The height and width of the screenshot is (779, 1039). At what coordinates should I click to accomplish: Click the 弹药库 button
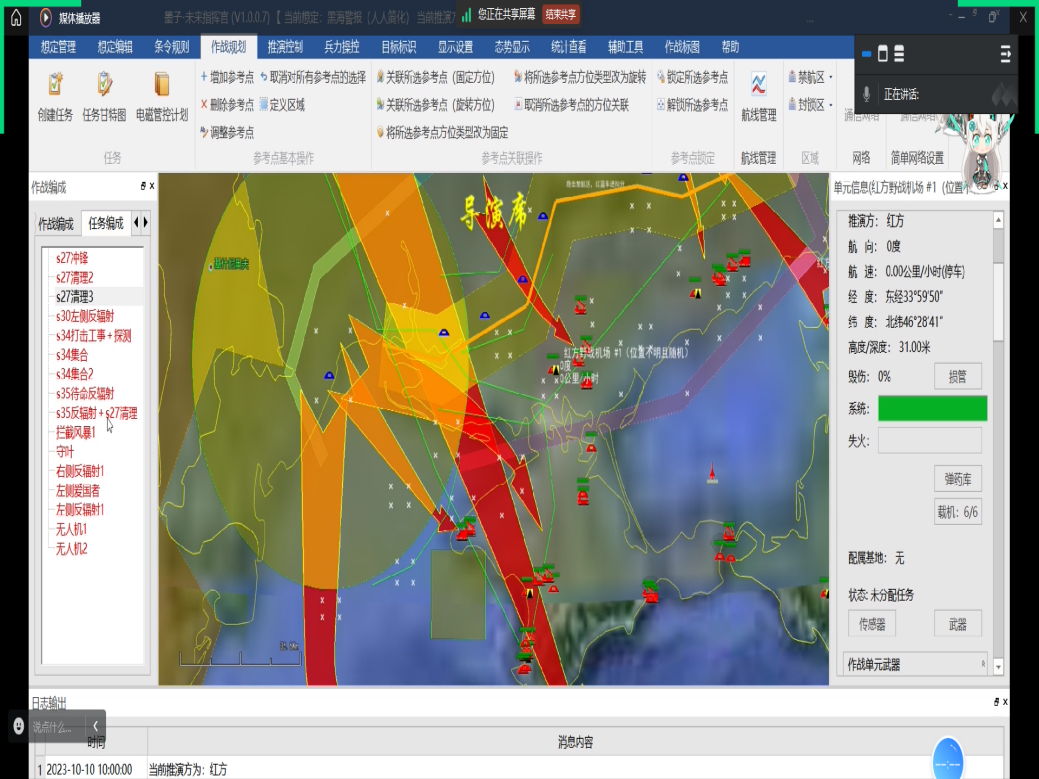[x=957, y=477]
